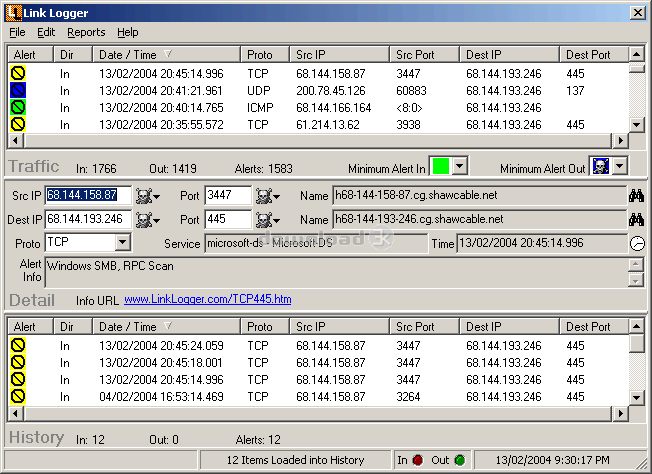Click the binoculars icon beside destination Name field
Screen dimensions: 652x474
click(x=636, y=220)
